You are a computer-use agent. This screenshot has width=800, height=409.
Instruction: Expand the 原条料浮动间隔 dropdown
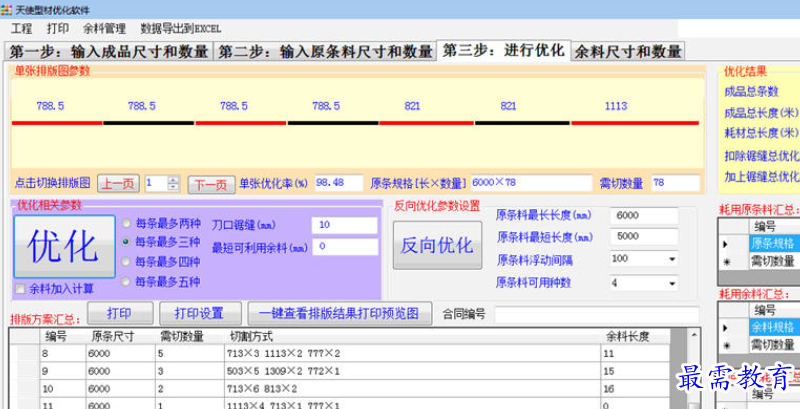coord(671,259)
